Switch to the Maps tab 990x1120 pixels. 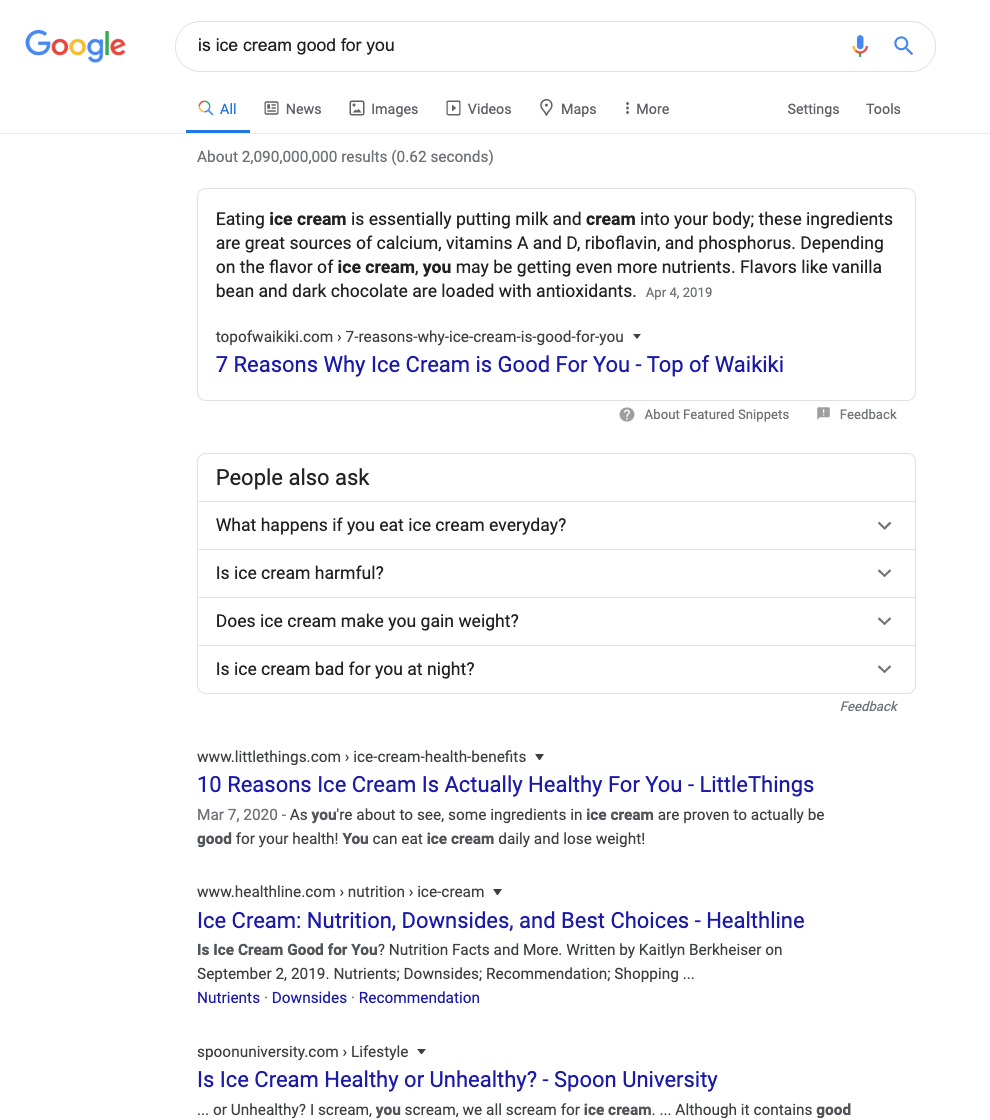pyautogui.click(x=567, y=109)
